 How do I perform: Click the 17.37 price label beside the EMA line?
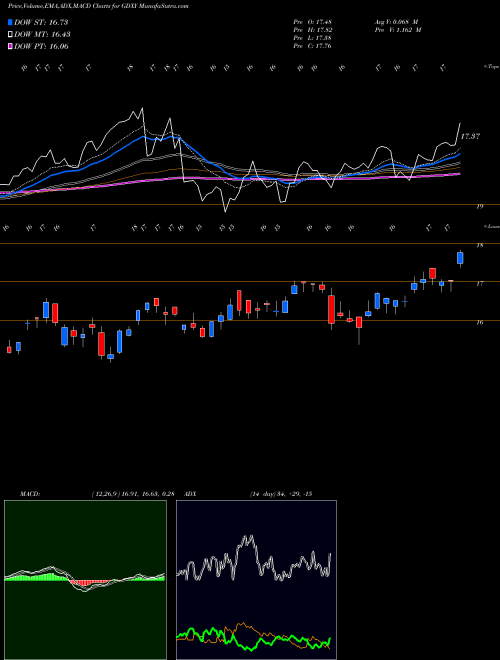point(470,136)
